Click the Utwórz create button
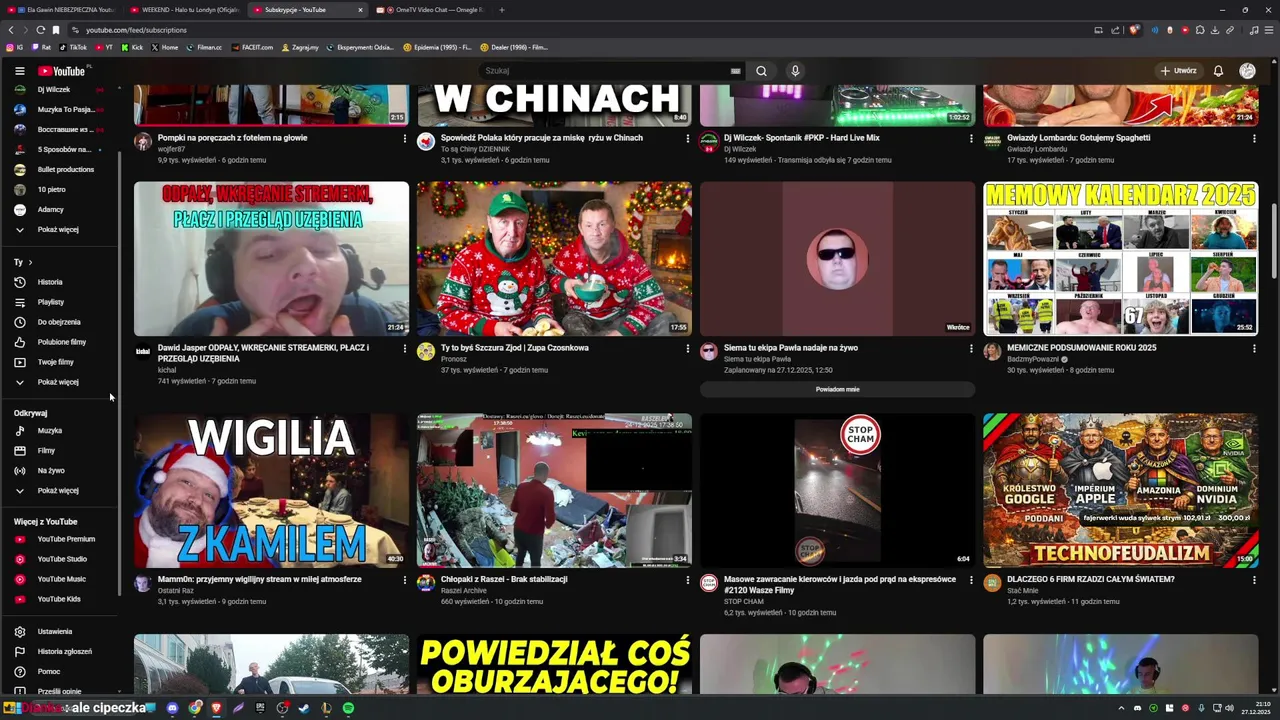 [1178, 71]
